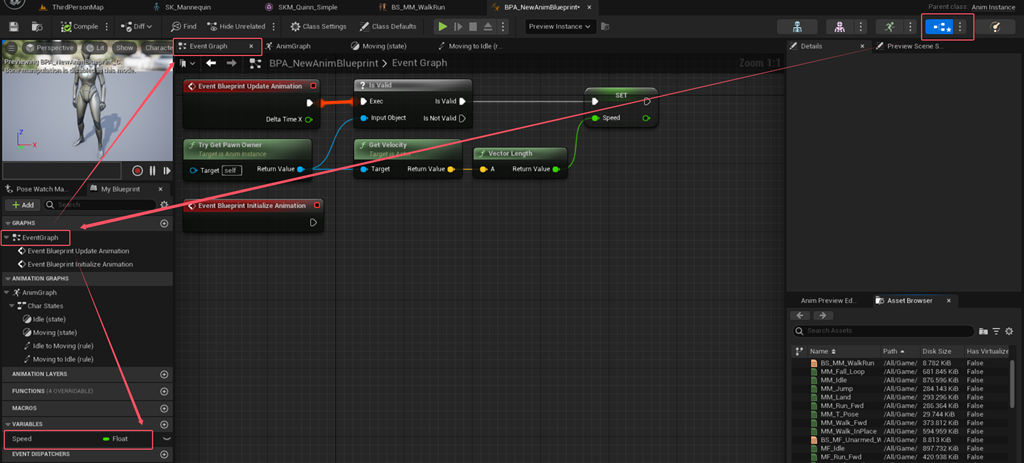Image resolution: width=1024 pixels, height=463 pixels.
Task: Open the Preview Instance dropdown
Action: (x=560, y=27)
